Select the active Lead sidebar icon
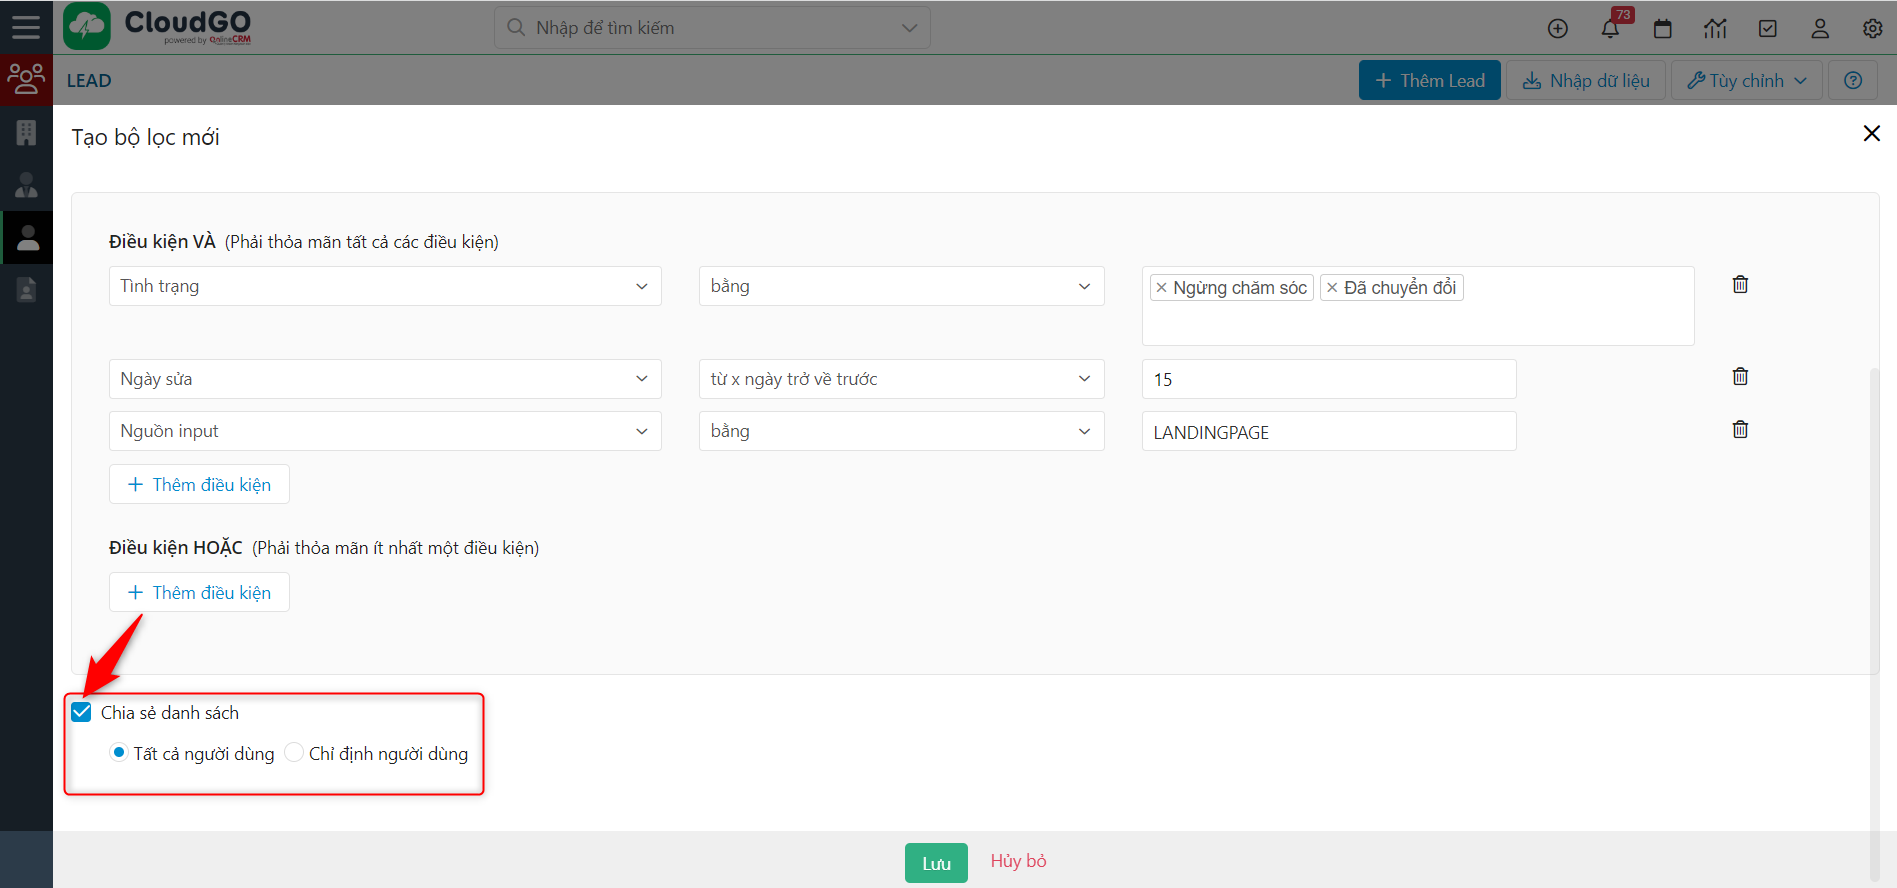This screenshot has height=888, width=1897. click(x=26, y=238)
